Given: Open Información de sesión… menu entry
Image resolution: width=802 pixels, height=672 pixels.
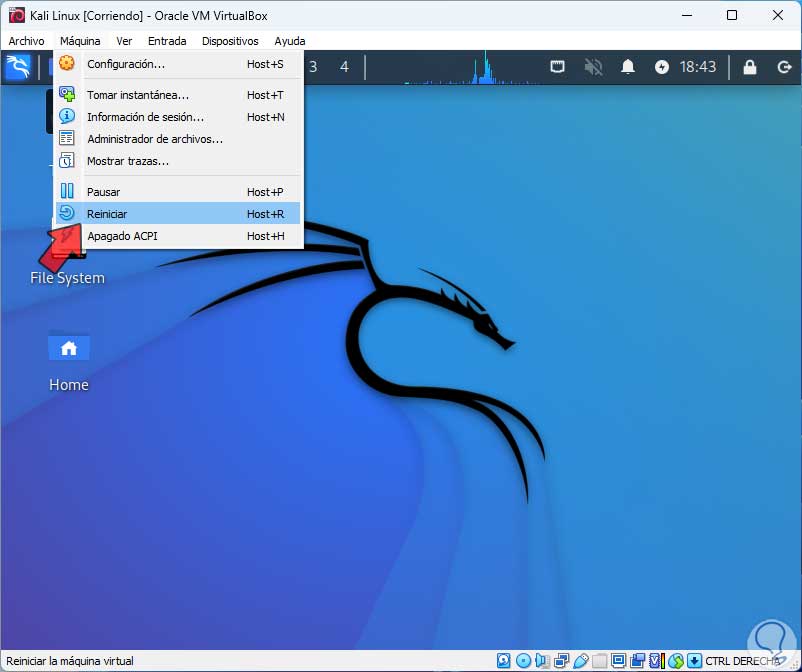Looking at the screenshot, I should pos(177,117).
